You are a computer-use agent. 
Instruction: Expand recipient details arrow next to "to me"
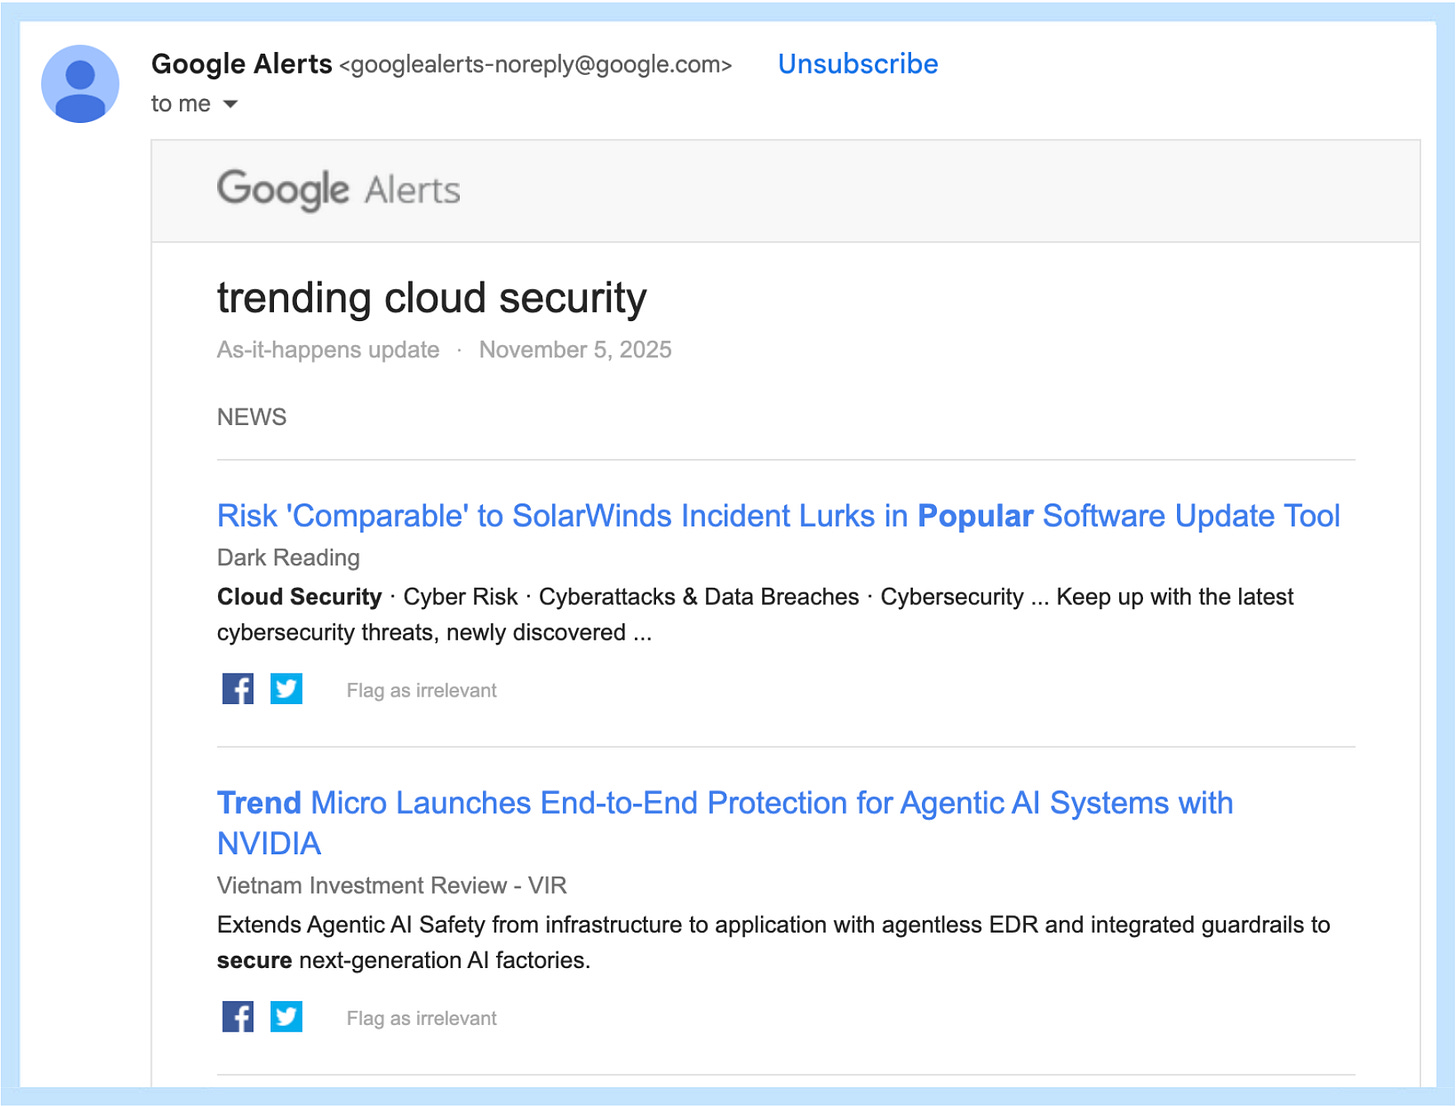click(230, 104)
